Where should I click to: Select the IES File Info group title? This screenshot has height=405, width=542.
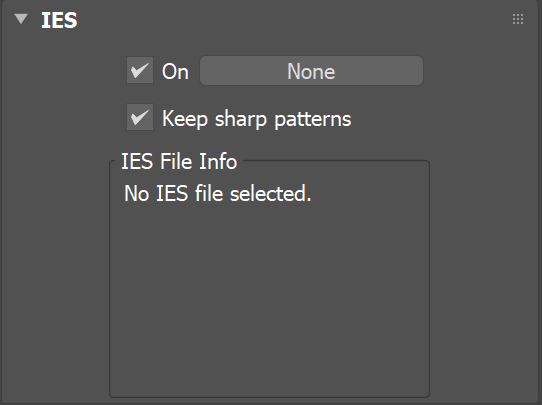pos(179,161)
